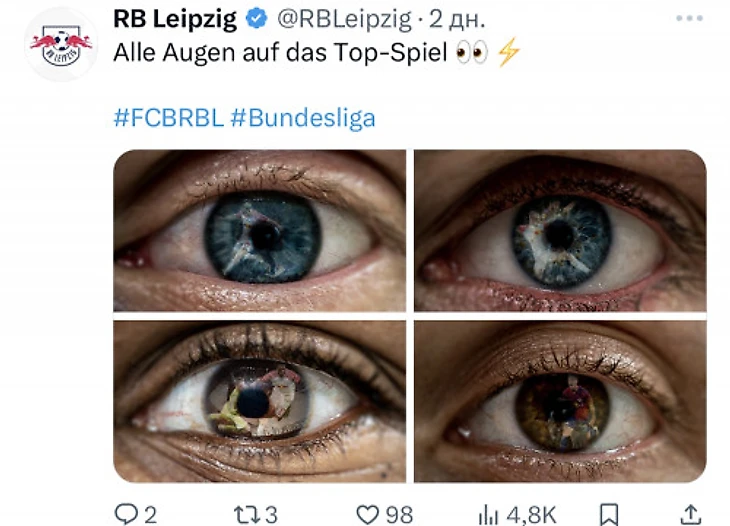Retweet the post with 3 reposts
730x526 pixels.
245,515
